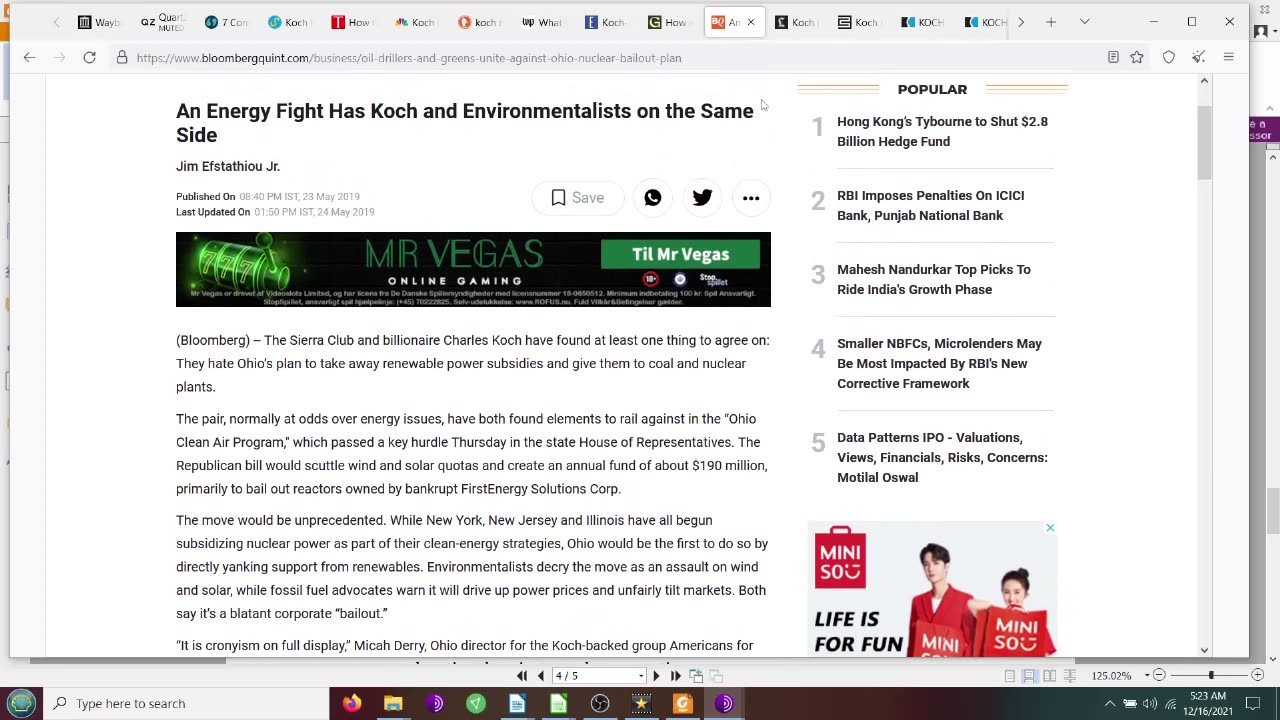Open RBI Imposes Penalties on ICICI story
Viewport: 1280px width, 720px height.
coord(930,205)
